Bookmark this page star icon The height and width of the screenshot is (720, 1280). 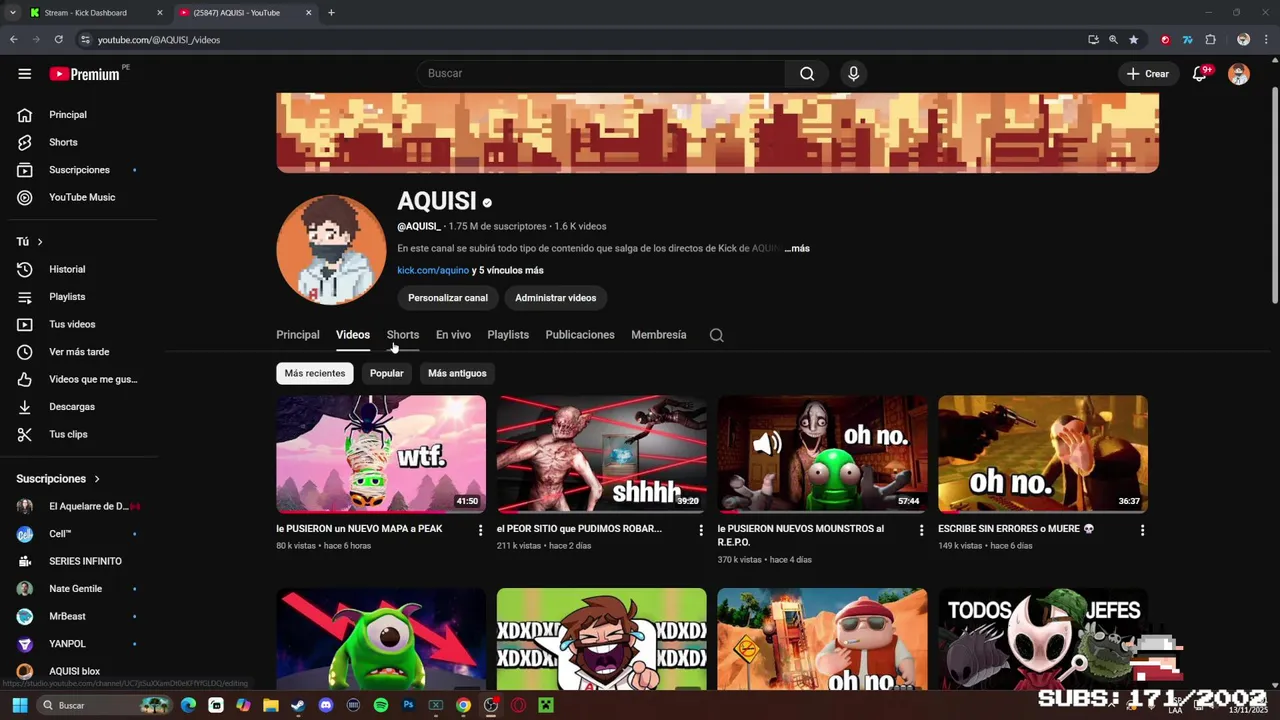point(1133,40)
